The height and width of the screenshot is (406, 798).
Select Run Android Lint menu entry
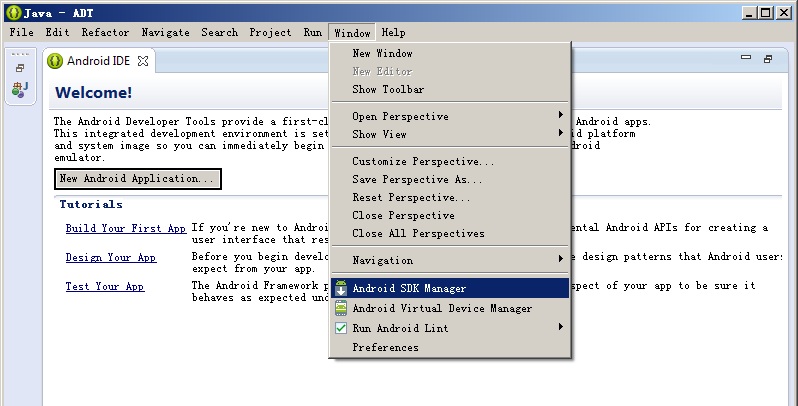coord(450,328)
